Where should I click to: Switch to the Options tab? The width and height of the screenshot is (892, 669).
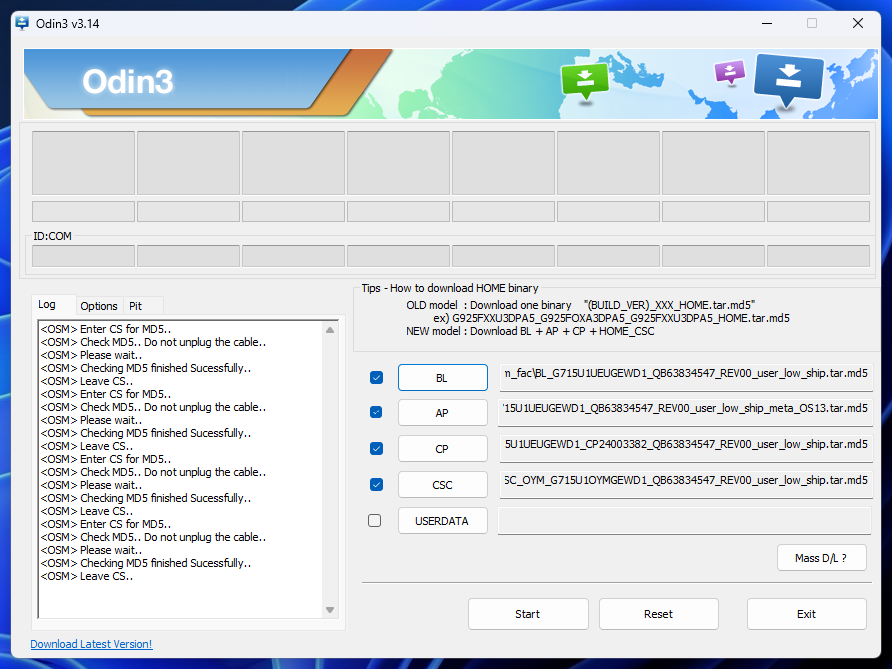[x=99, y=306]
